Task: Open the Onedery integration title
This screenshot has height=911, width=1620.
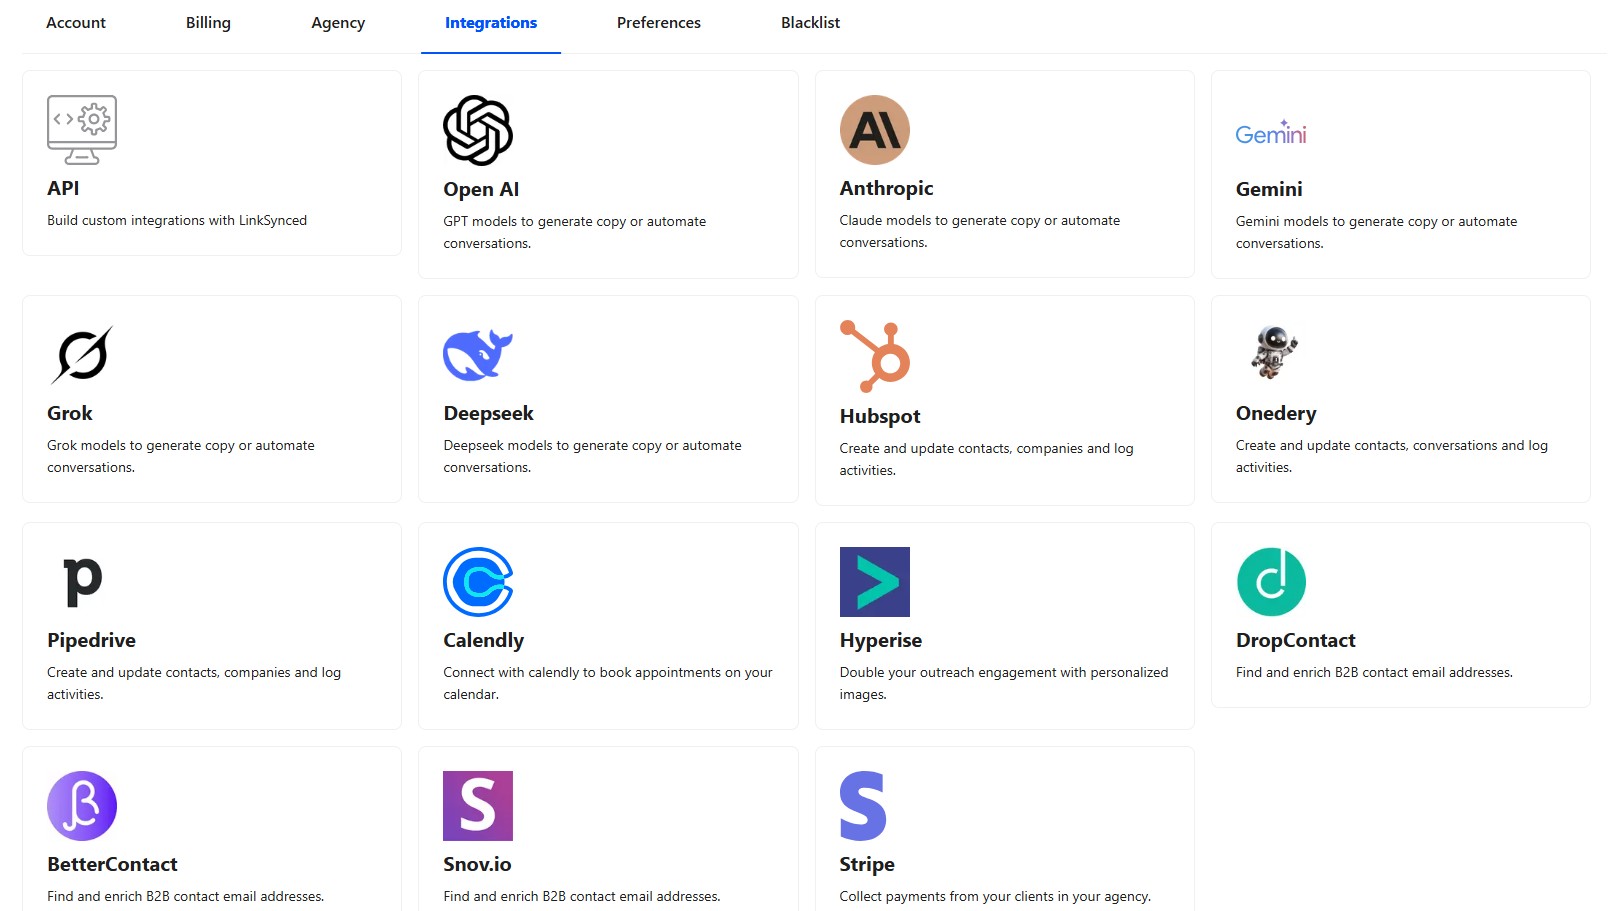Action: [x=1276, y=414]
